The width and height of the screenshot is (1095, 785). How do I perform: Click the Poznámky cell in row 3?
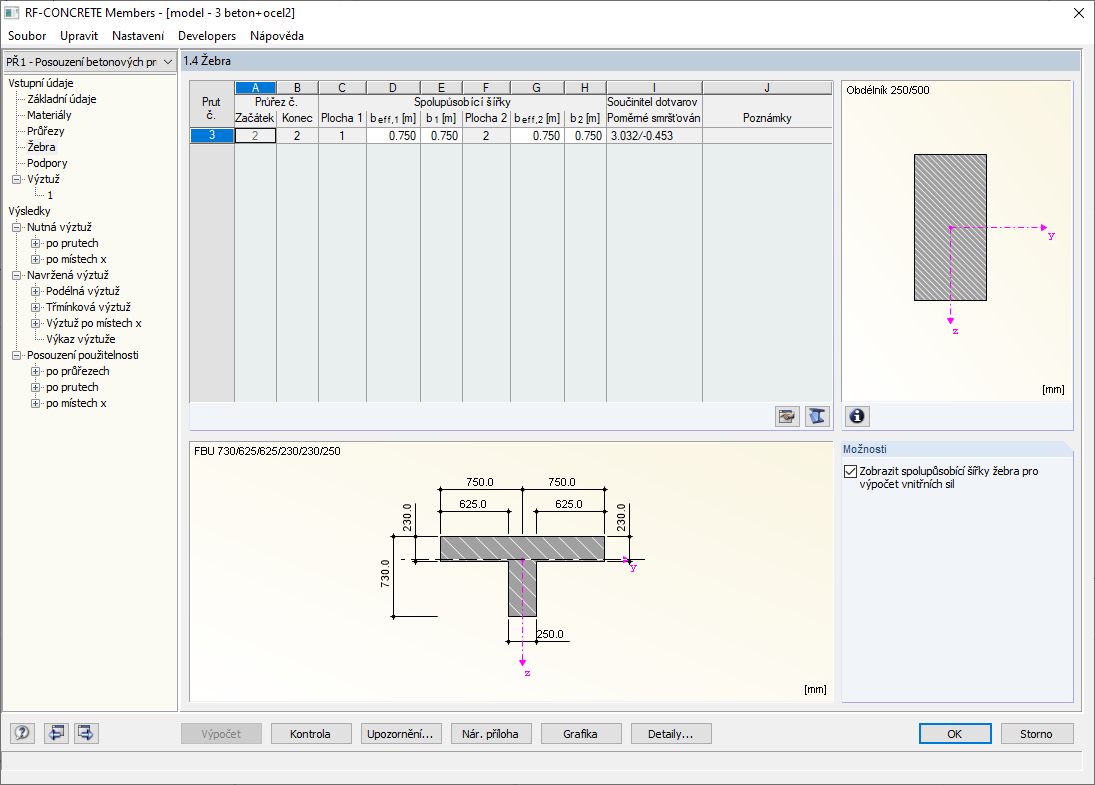tap(767, 135)
